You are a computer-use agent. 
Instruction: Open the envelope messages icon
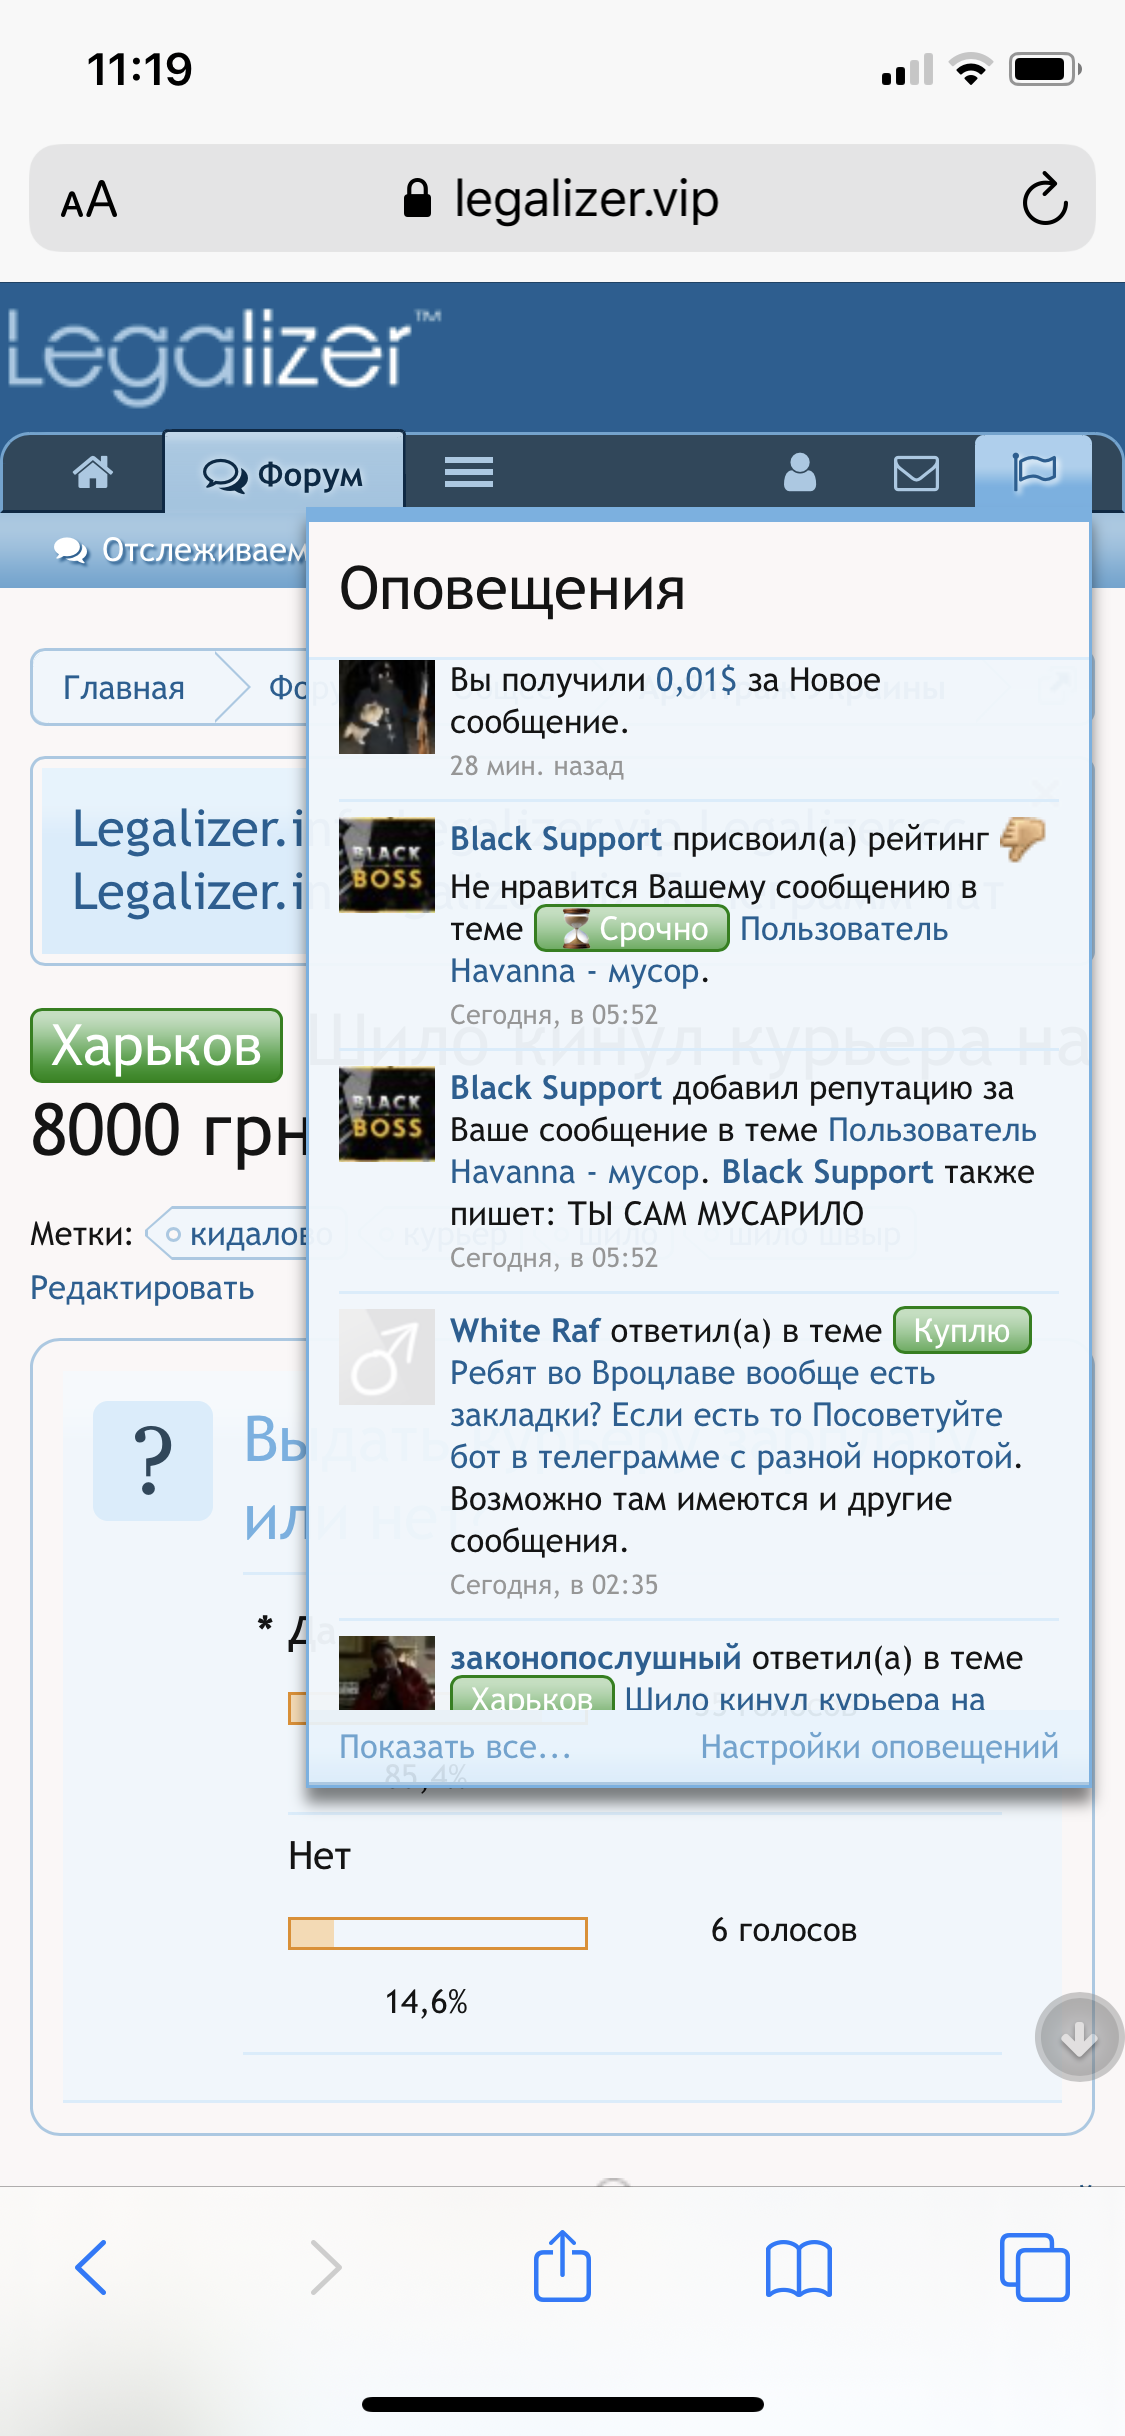pyautogui.click(x=916, y=473)
